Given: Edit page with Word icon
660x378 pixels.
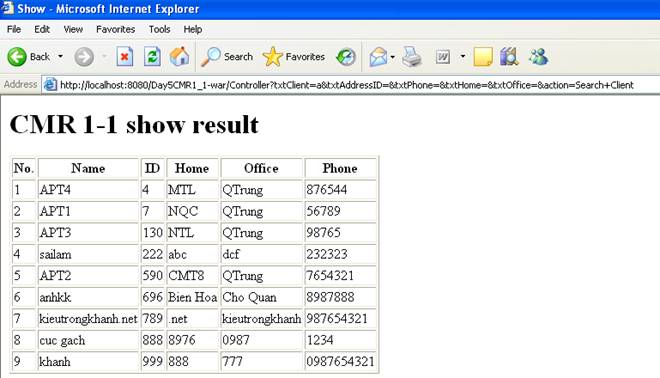Looking at the screenshot, I should [443, 57].
